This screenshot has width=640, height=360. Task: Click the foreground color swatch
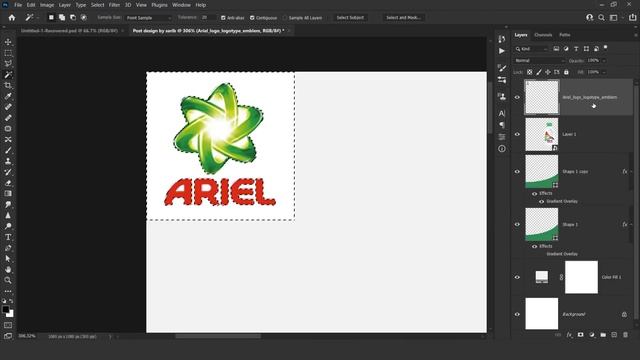point(6,310)
